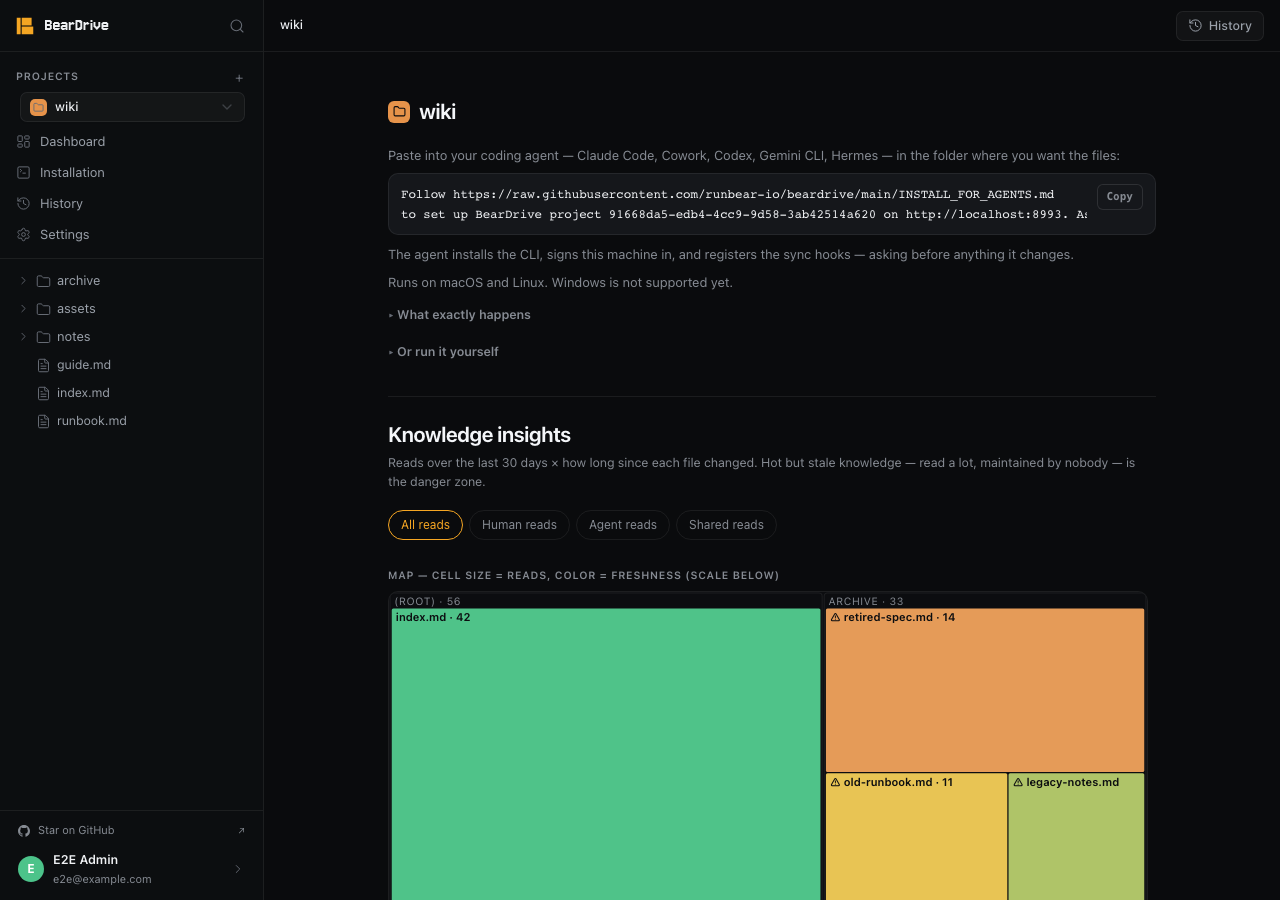Click the Knowledge insights heading
The width and height of the screenshot is (1280, 900).
(479, 435)
